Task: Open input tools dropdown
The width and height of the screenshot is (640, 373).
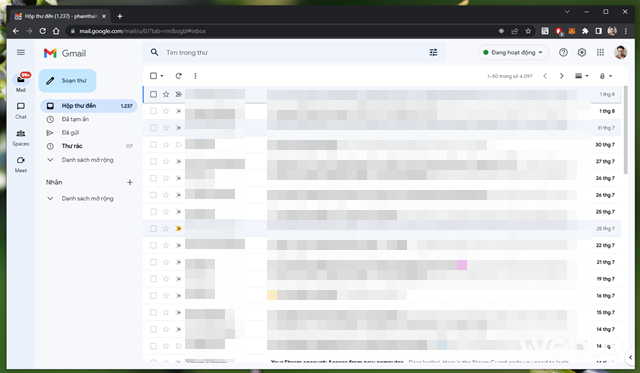Action: [x=606, y=76]
